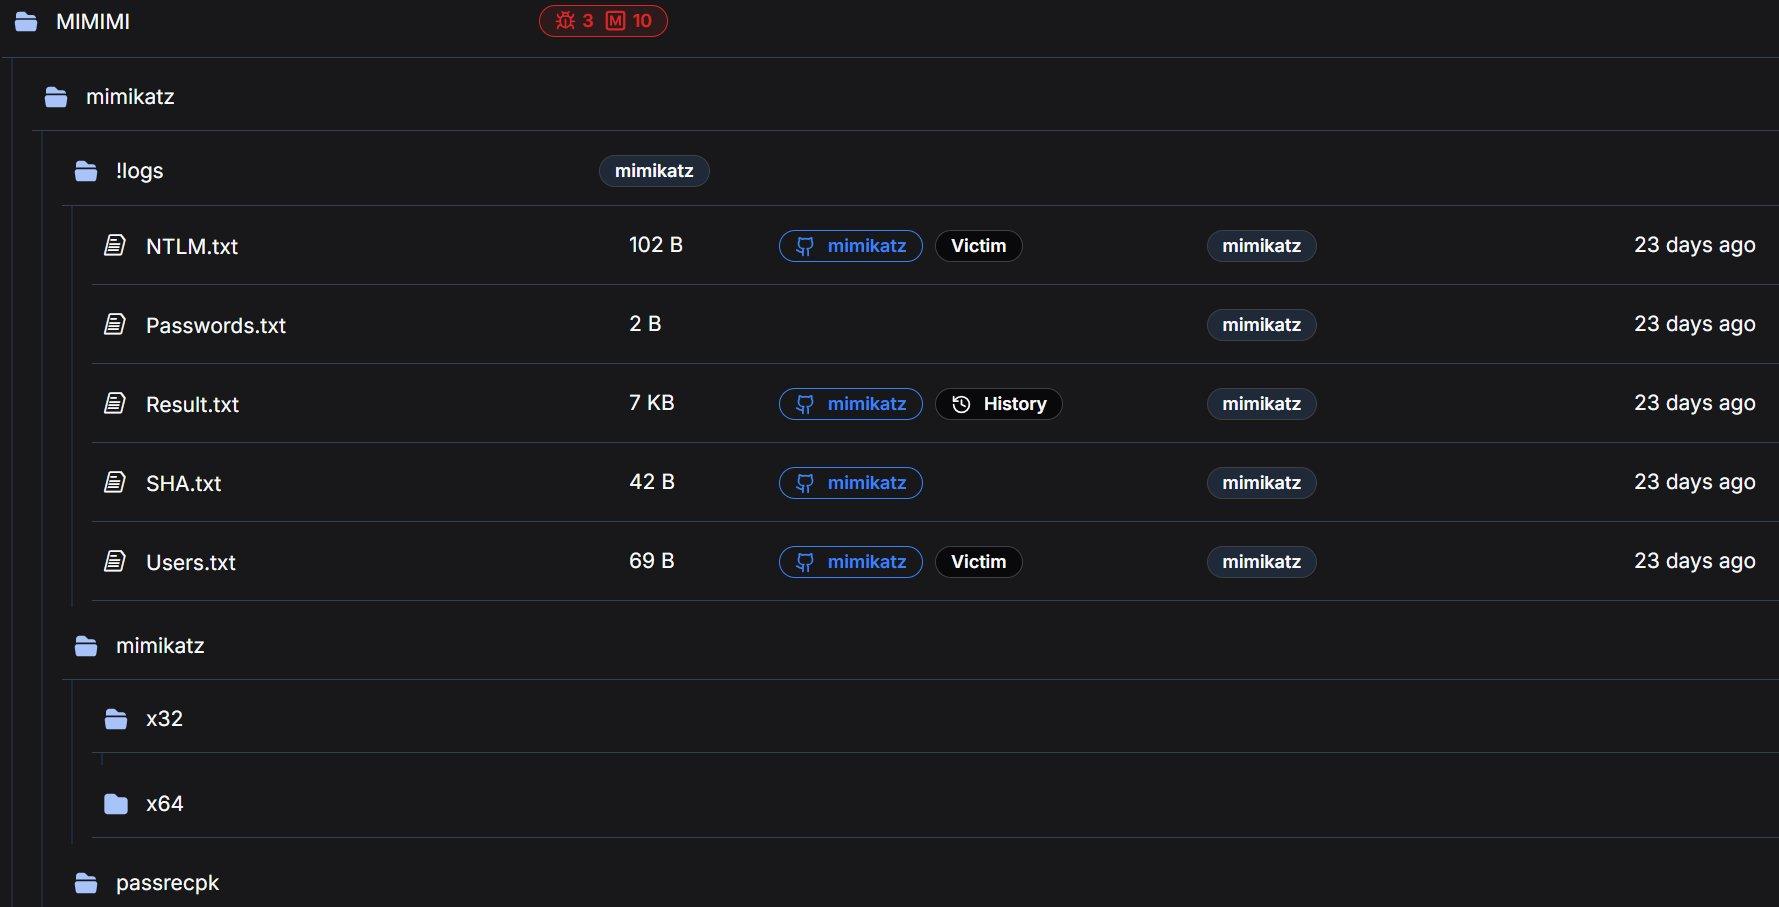The width and height of the screenshot is (1779, 907).
Task: Select the Result.txt file entry
Action: point(193,404)
